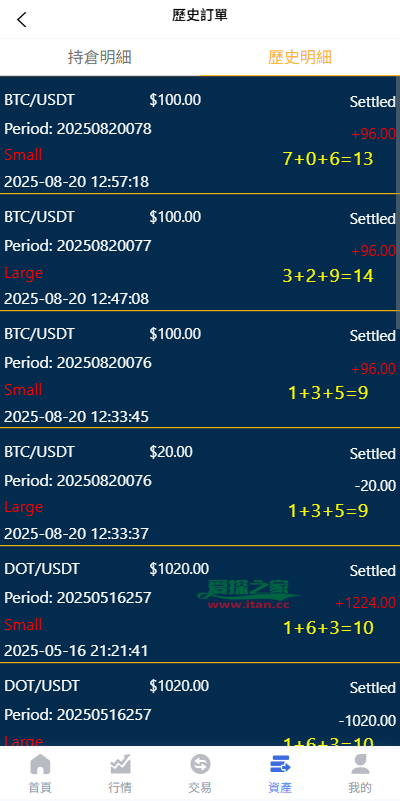Go back using the top-left arrow
Viewport: 400px width, 801px height.
coord(21,20)
